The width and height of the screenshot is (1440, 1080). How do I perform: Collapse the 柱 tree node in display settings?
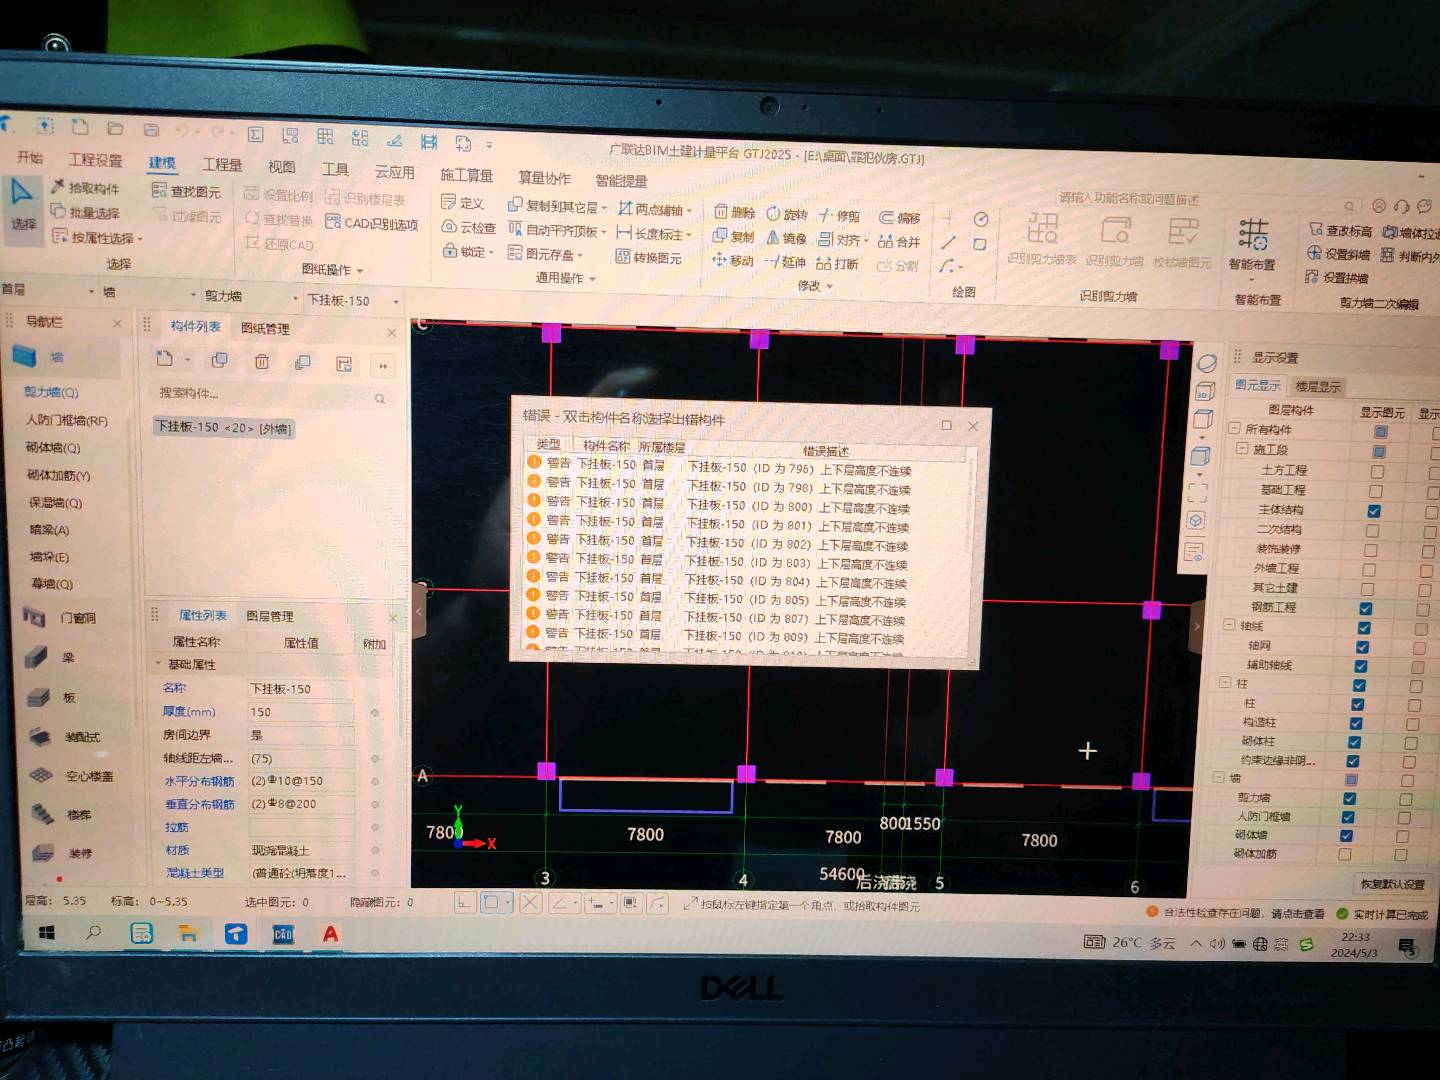click(x=1225, y=683)
